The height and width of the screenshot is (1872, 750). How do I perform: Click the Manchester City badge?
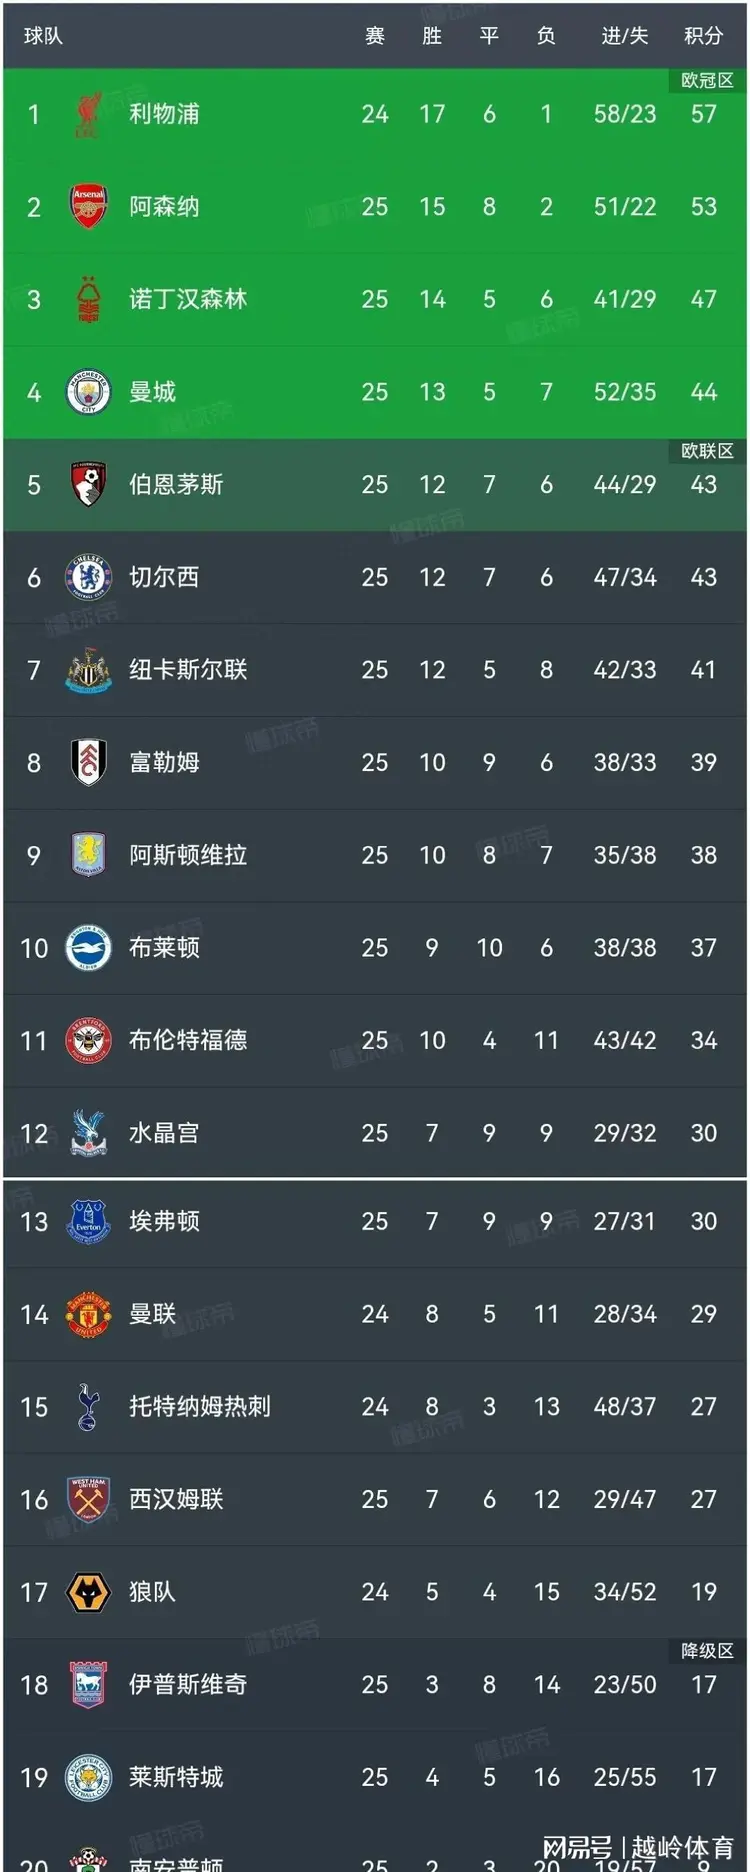pos(88,392)
